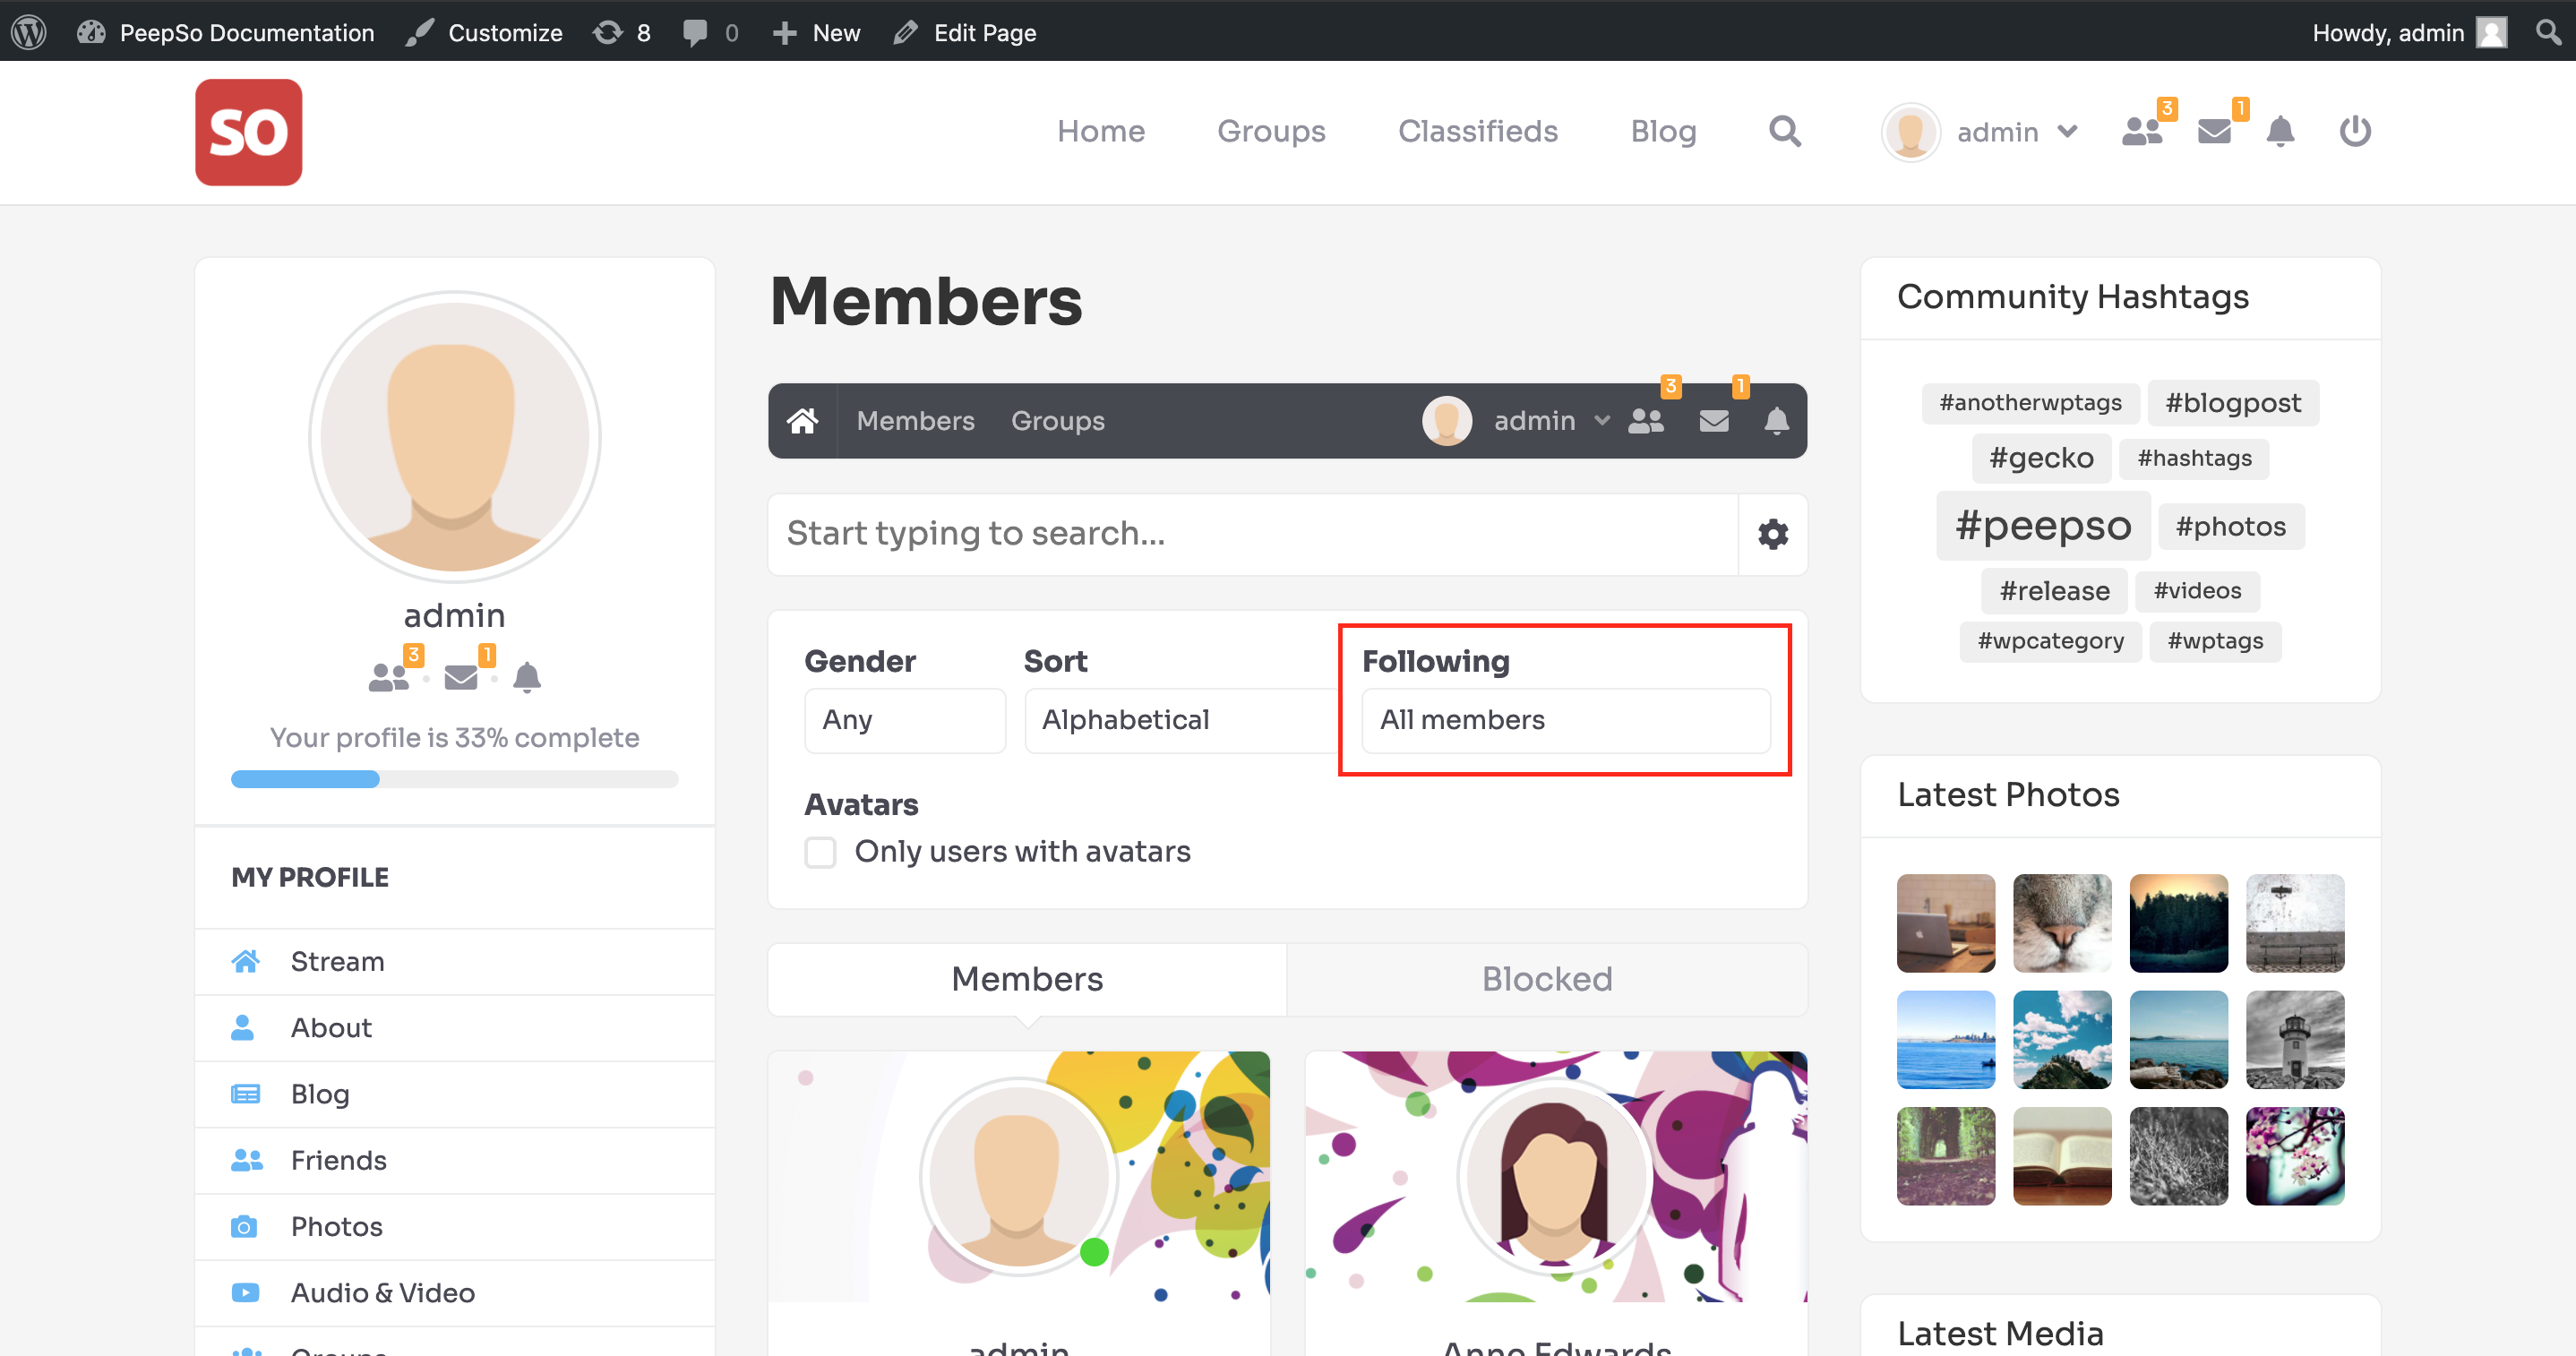The image size is (2576, 1356).
Task: Open the Following dropdown showing All members
Action: (1565, 720)
